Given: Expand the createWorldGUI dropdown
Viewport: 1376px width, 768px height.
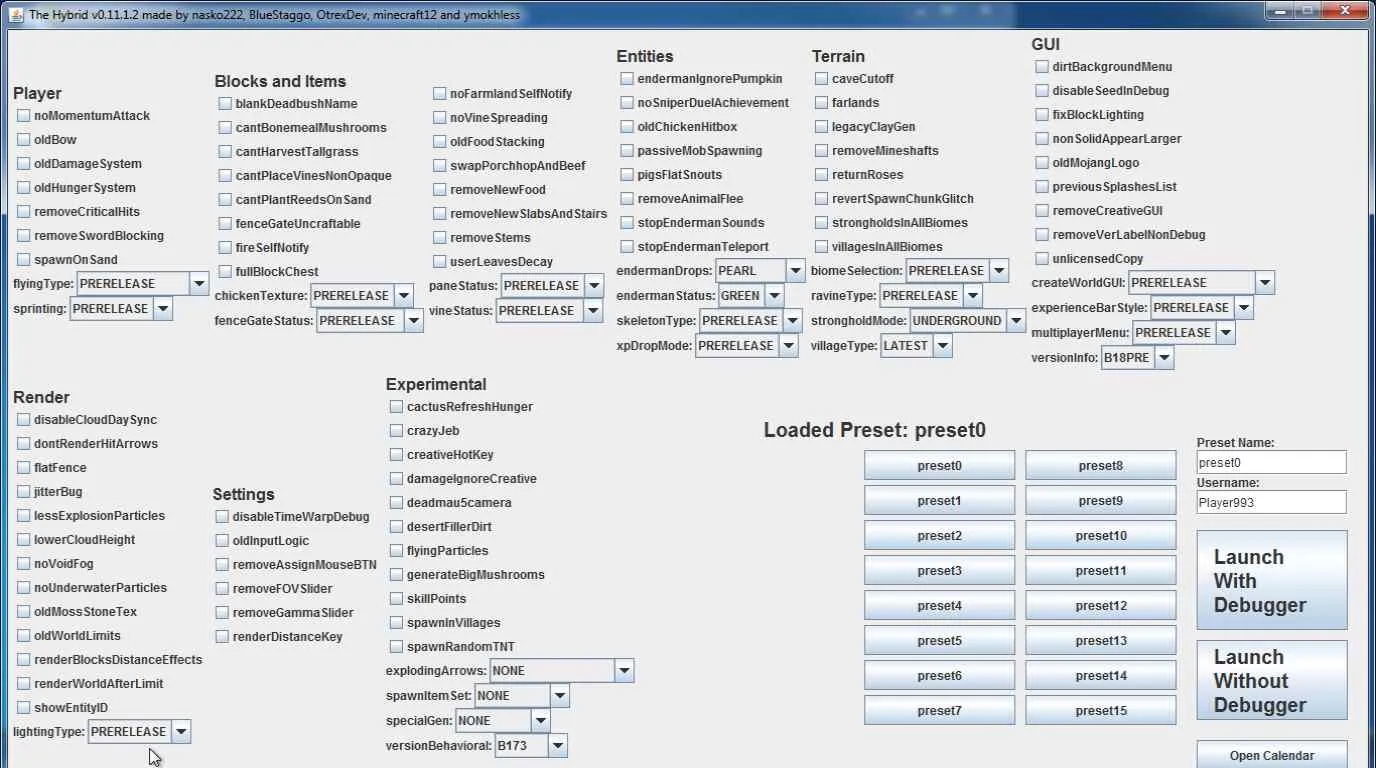Looking at the screenshot, I should coord(1201,283).
